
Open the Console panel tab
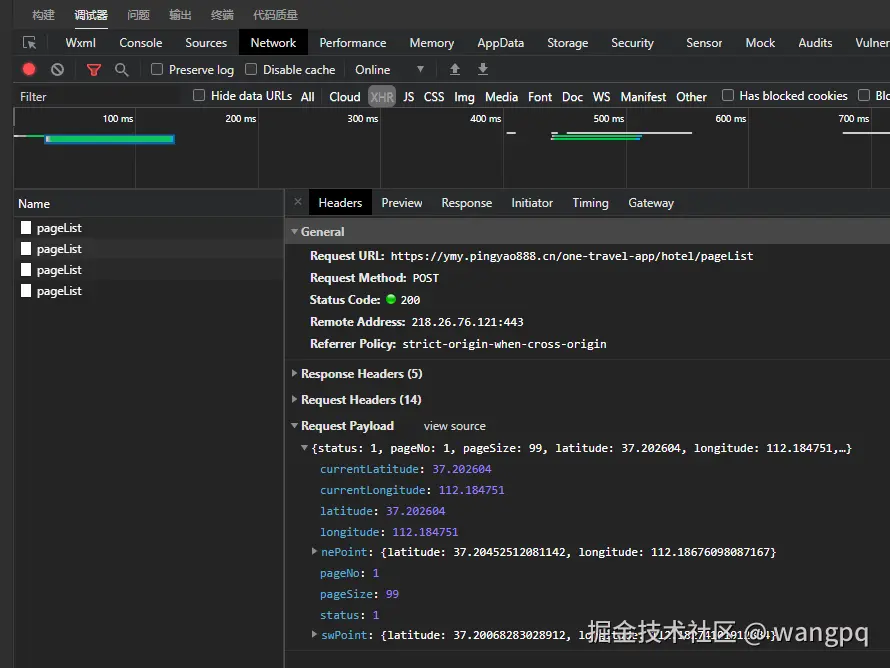(x=141, y=43)
